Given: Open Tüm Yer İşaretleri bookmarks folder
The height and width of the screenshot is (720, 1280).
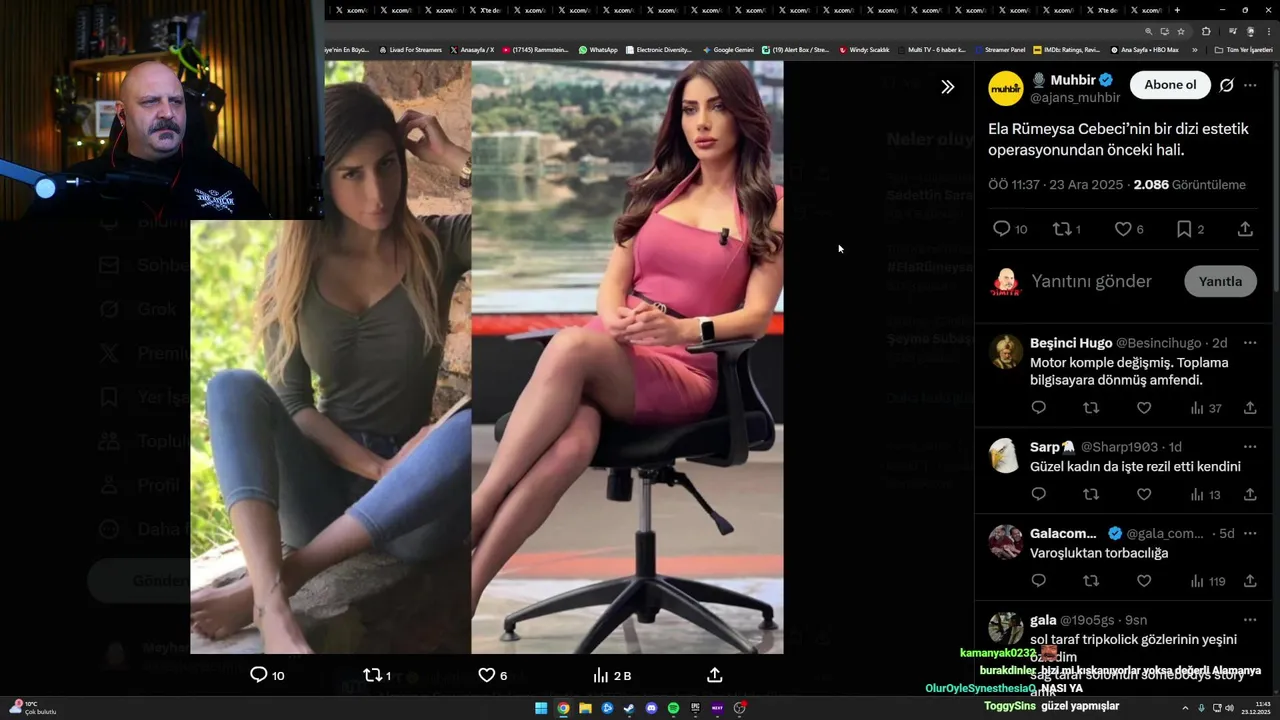Looking at the screenshot, I should [1243, 50].
